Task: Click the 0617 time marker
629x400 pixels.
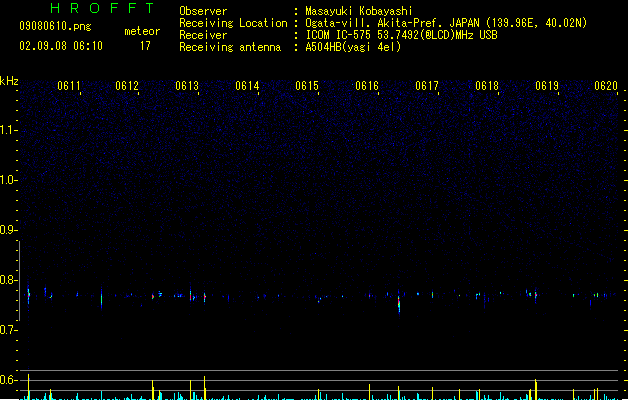Action: 427,86
